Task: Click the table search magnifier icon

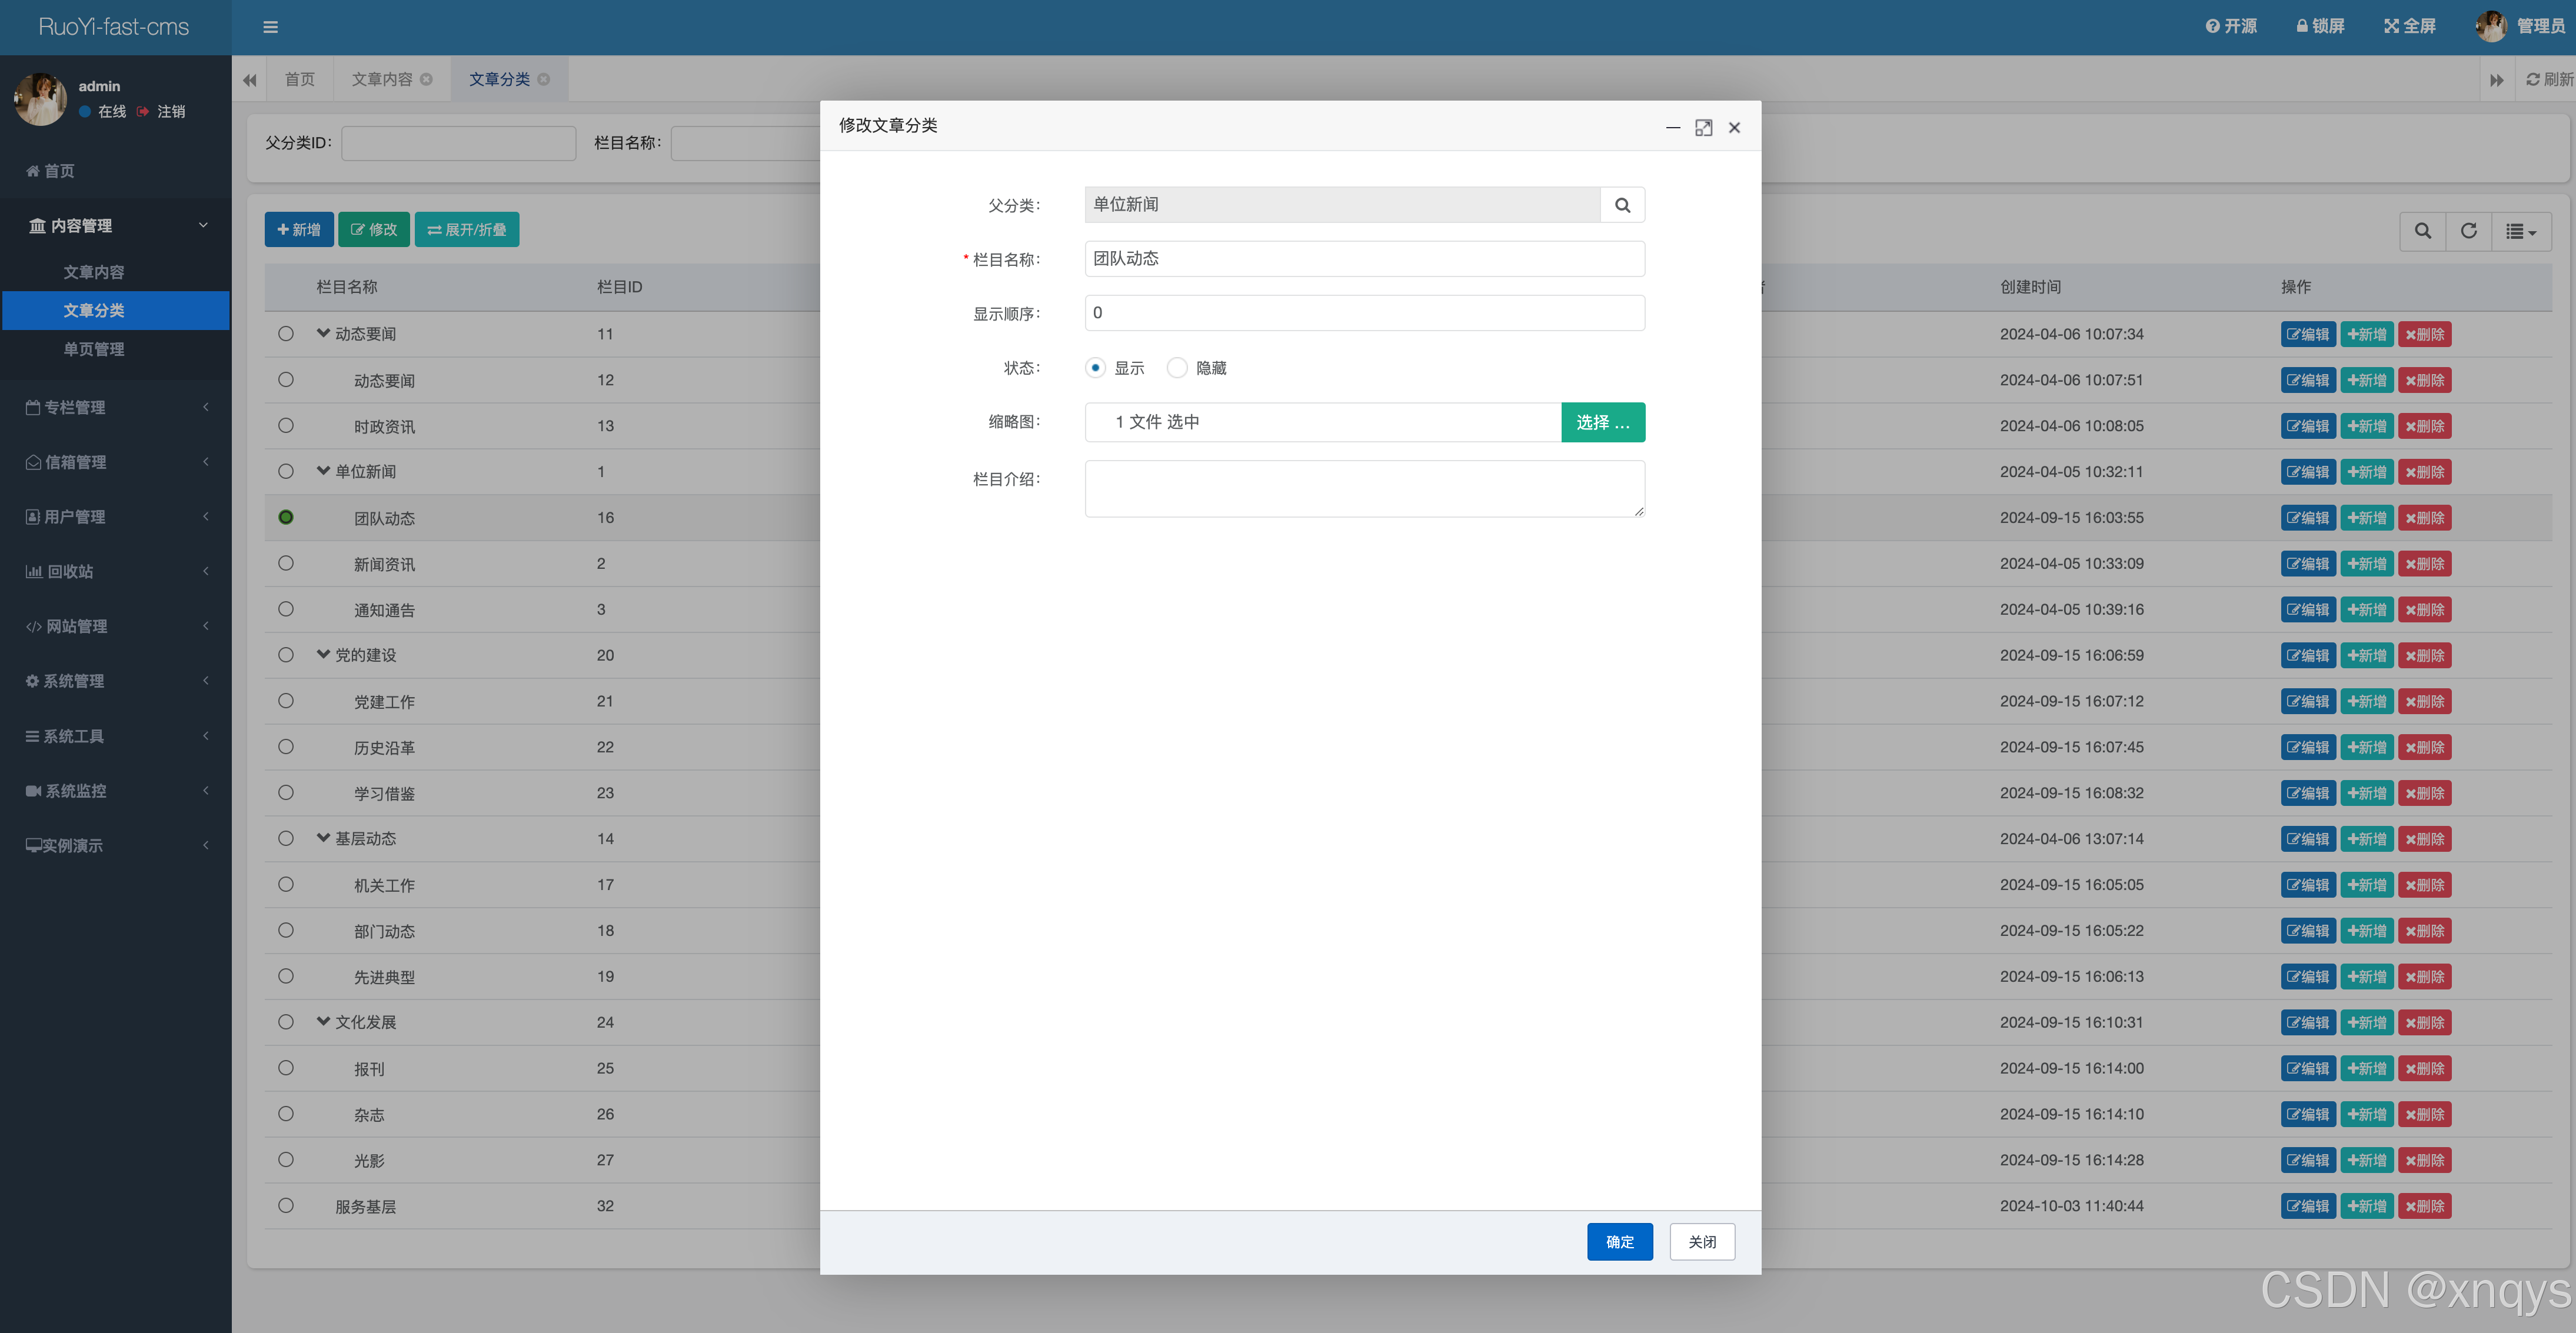Action: [2422, 231]
